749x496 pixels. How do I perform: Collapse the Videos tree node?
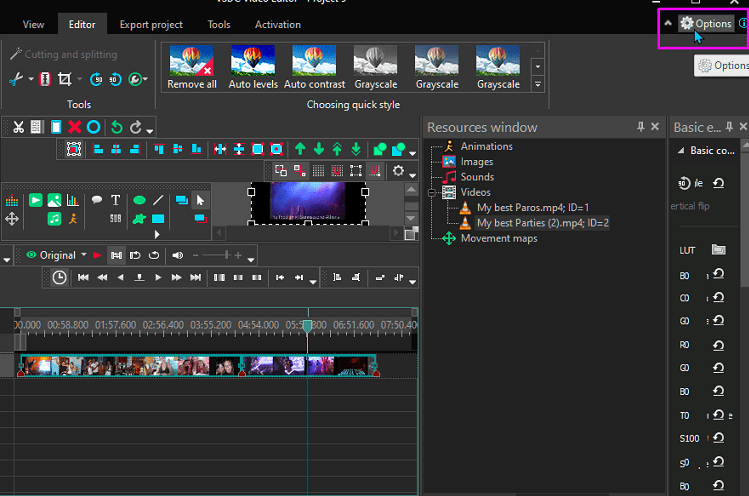432,193
